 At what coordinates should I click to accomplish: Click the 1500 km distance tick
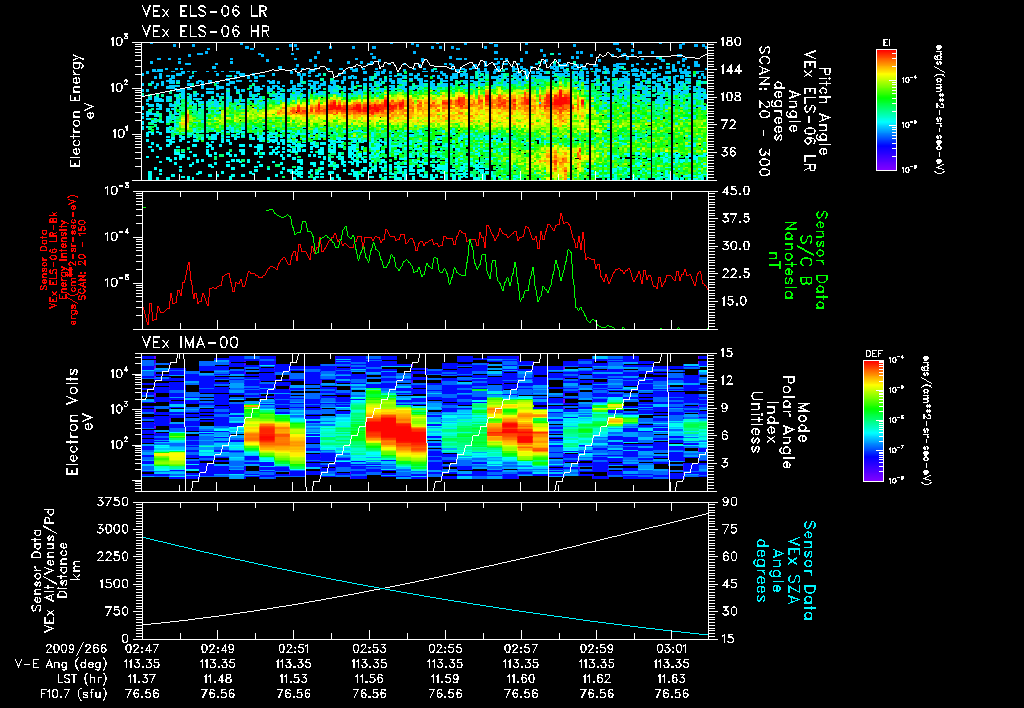point(112,584)
